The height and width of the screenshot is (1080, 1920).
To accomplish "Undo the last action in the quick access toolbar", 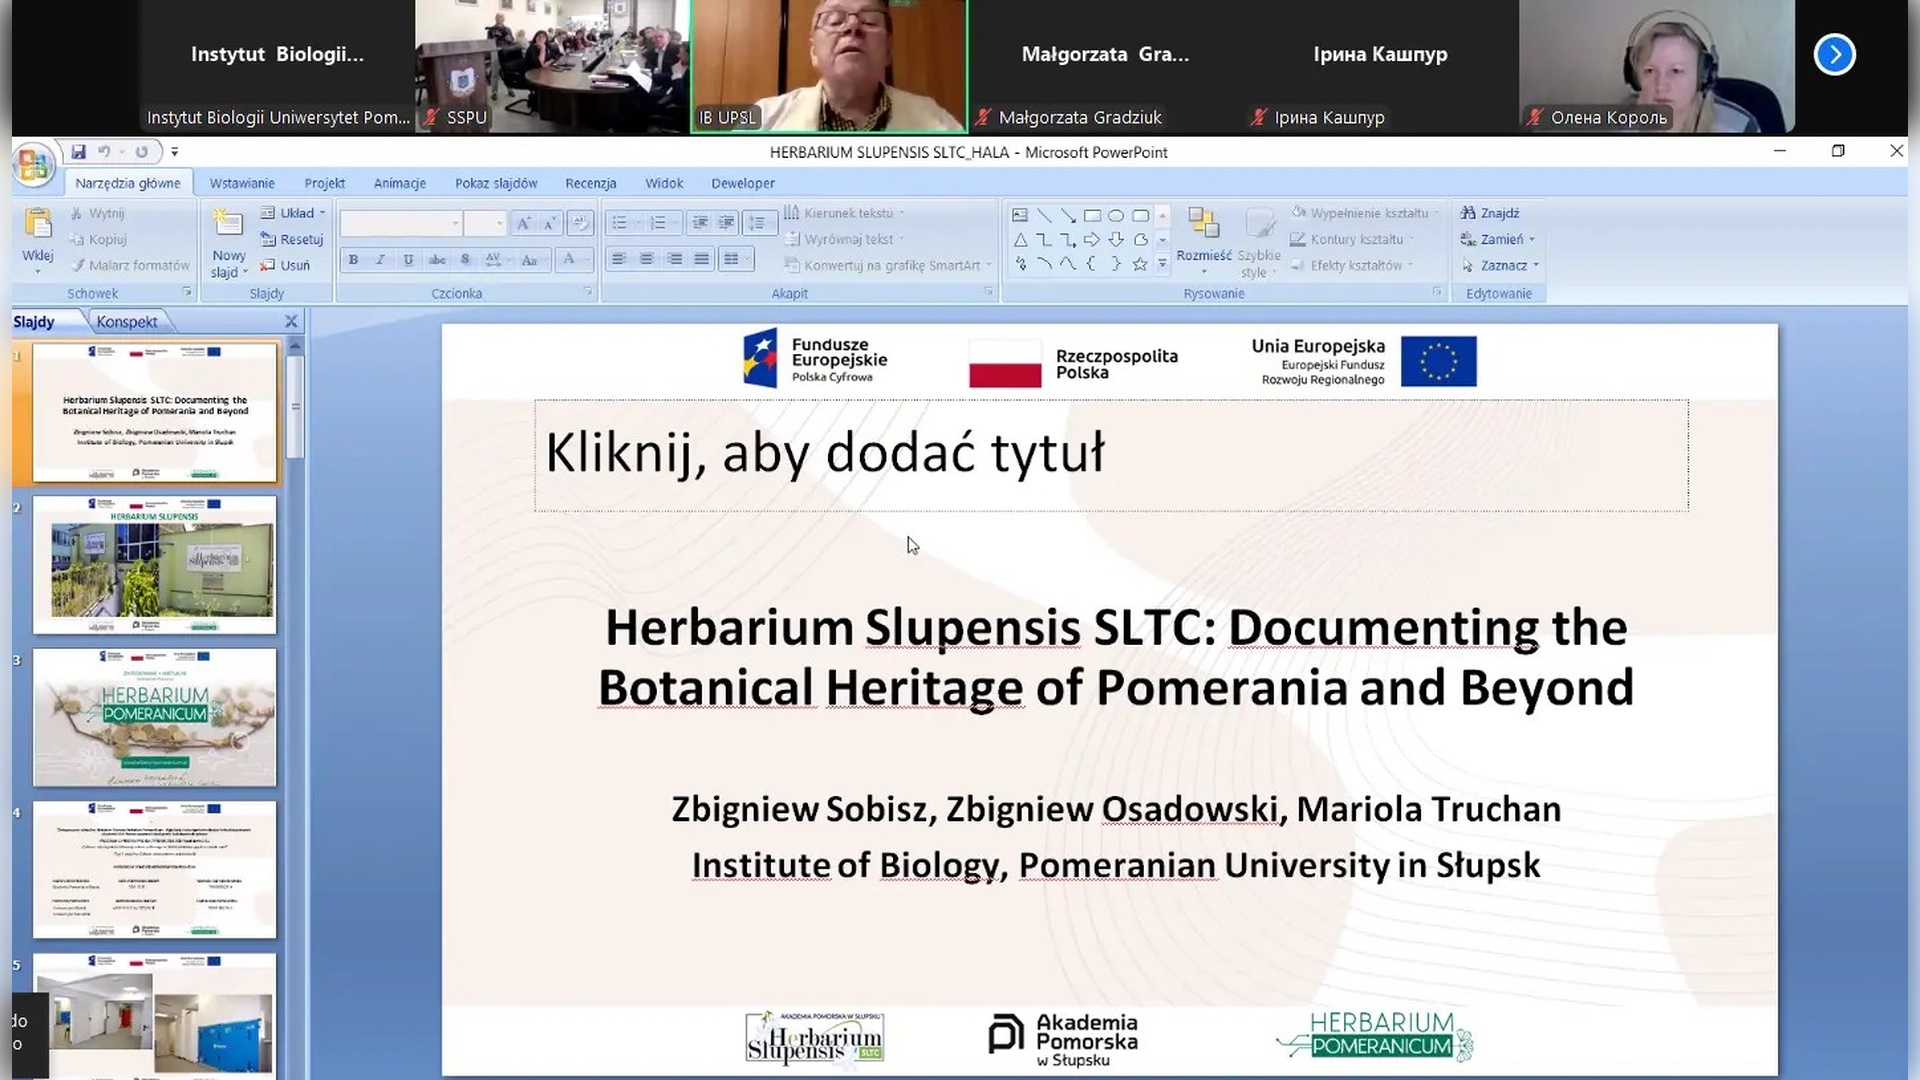I will (104, 152).
